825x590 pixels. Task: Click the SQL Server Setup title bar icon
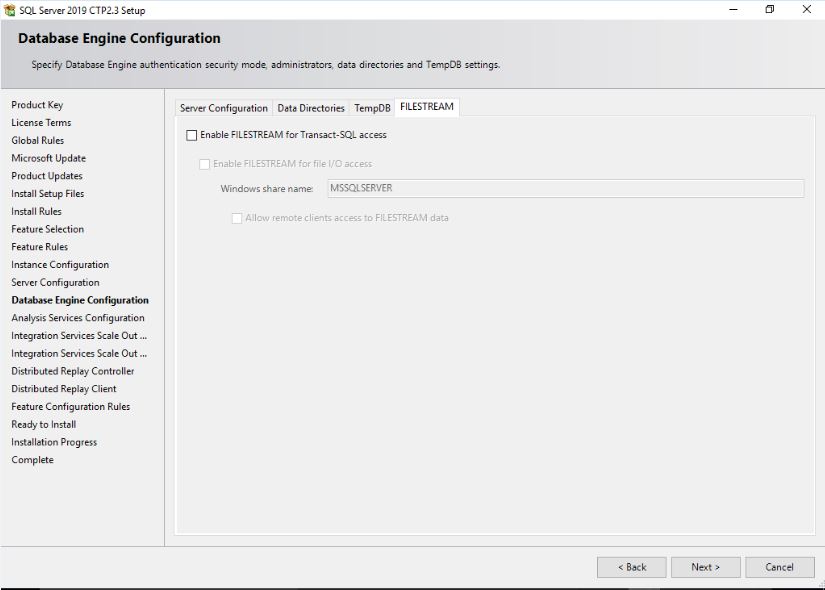click(x=9, y=9)
